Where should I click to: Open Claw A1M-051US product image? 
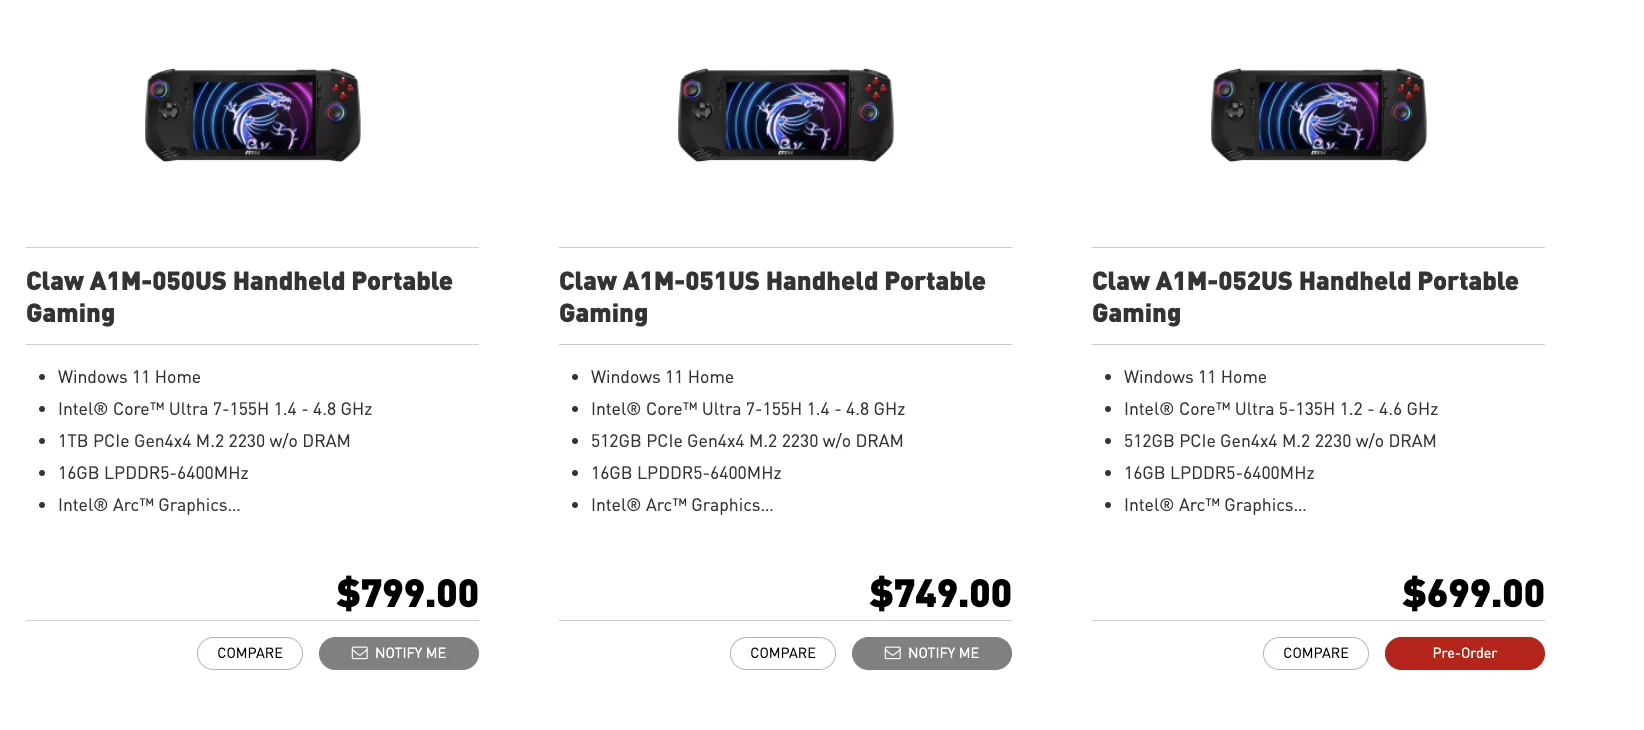coord(786,115)
